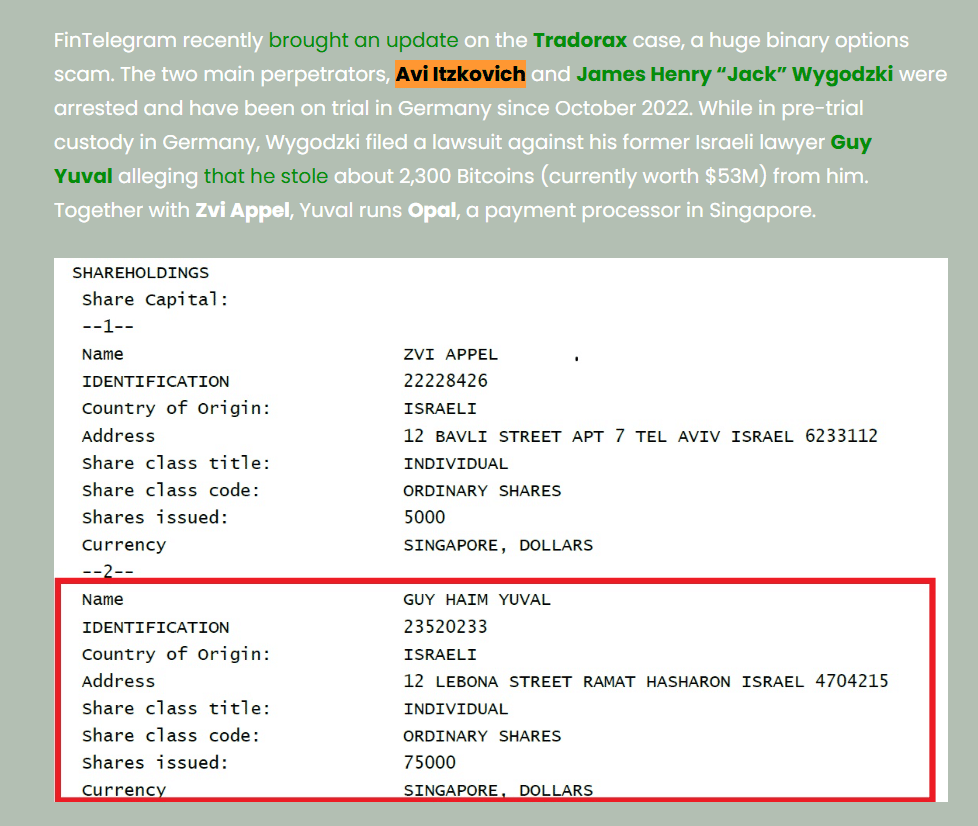Click the "--1--" shareholder entry marker

click(x=108, y=326)
